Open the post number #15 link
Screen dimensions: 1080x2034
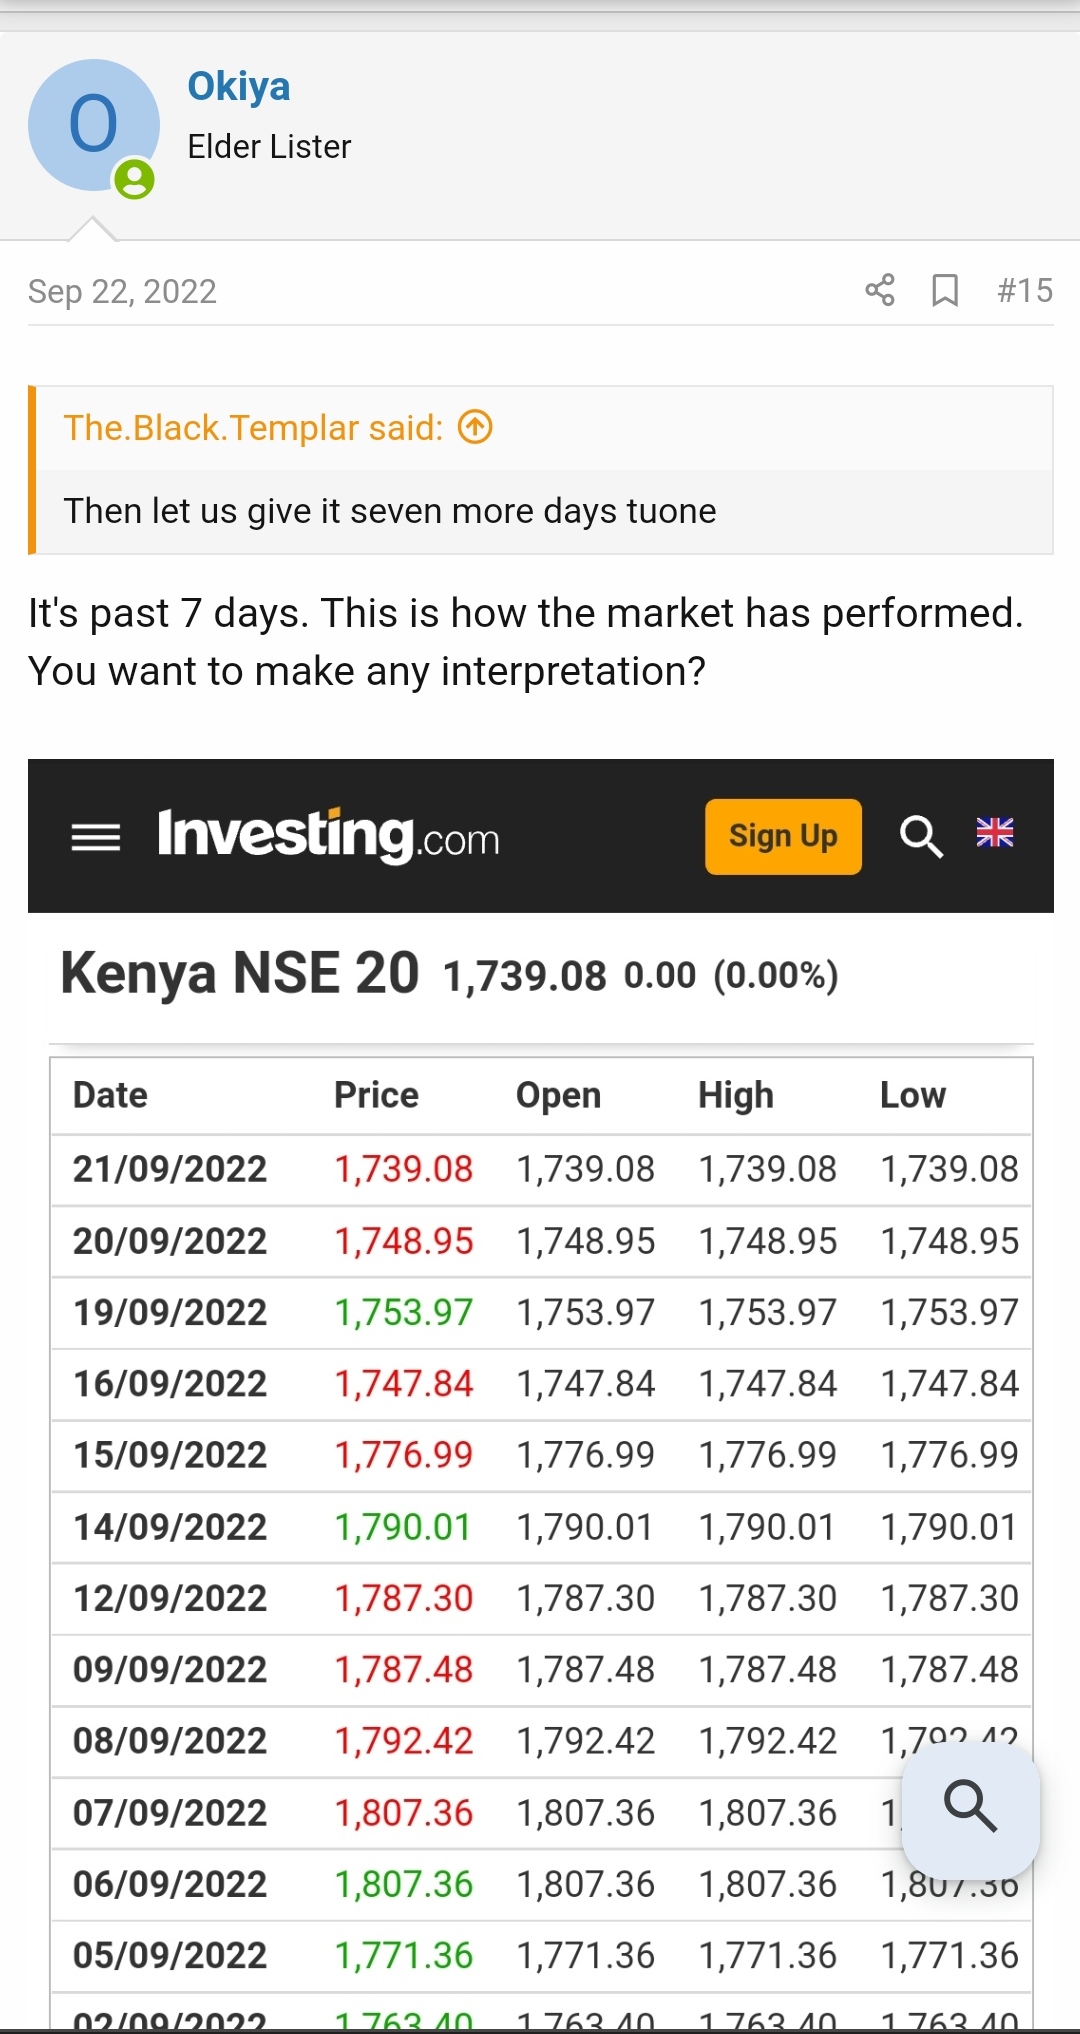pos(1025,290)
